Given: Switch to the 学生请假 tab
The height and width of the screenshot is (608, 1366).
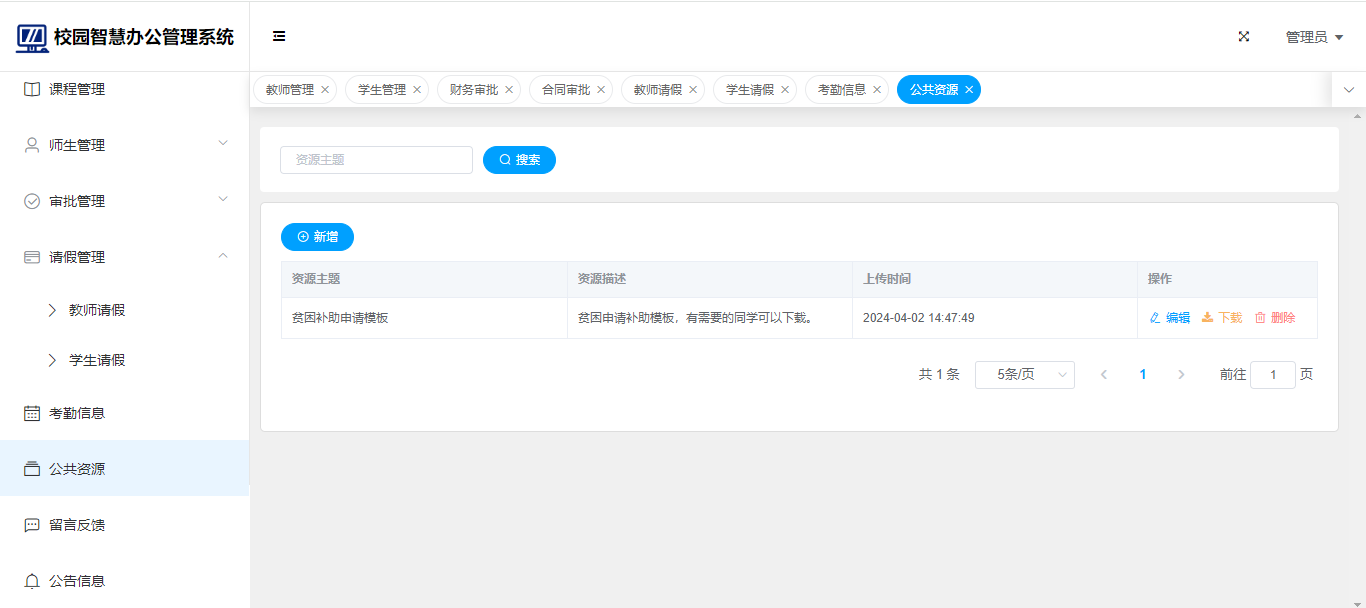Looking at the screenshot, I should coord(749,90).
